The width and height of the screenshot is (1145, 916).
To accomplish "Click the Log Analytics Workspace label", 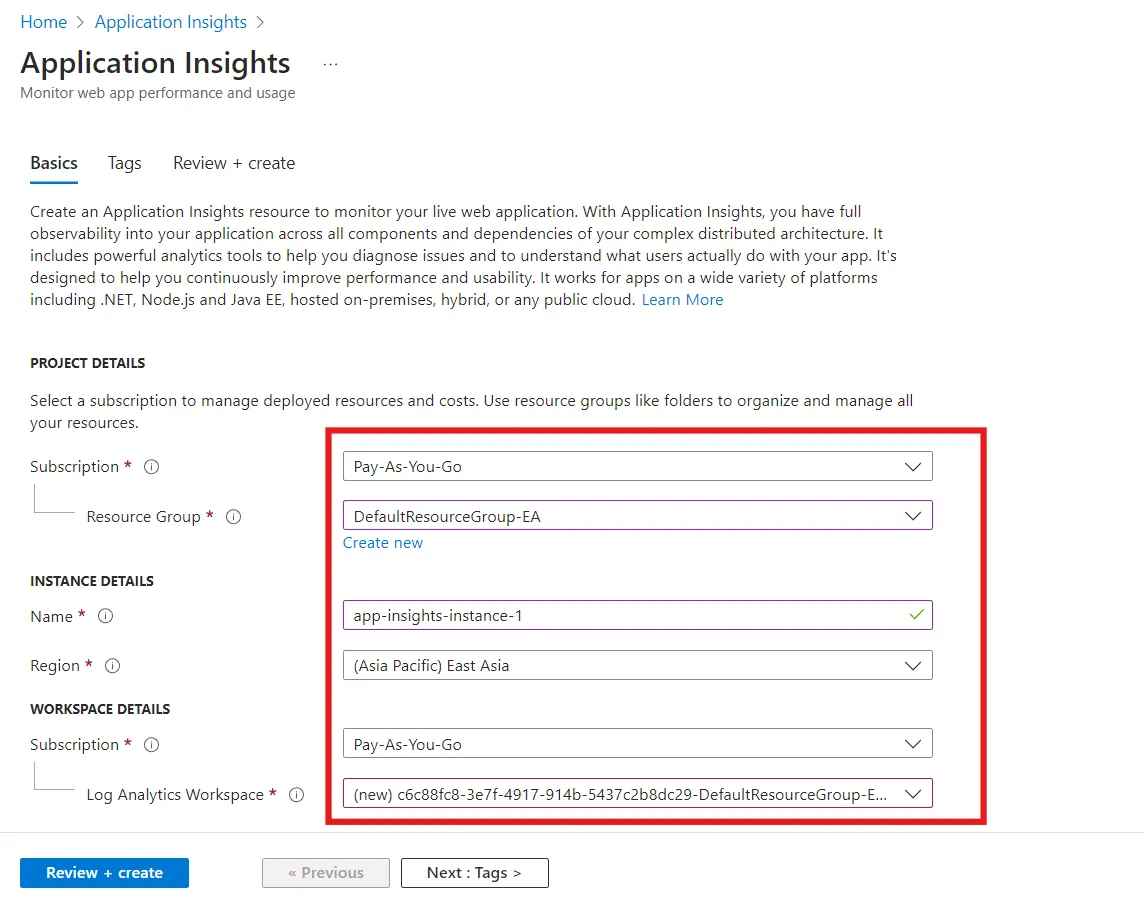I will click(175, 795).
